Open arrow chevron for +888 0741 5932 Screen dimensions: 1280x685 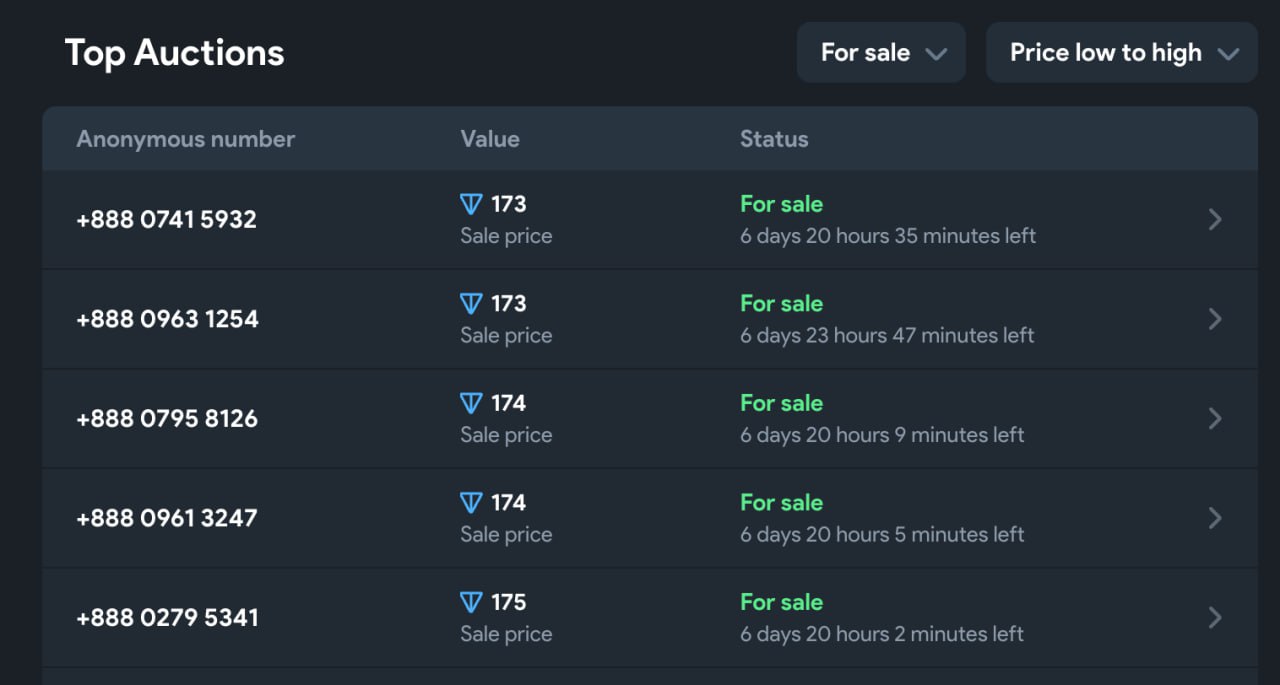coord(1215,219)
